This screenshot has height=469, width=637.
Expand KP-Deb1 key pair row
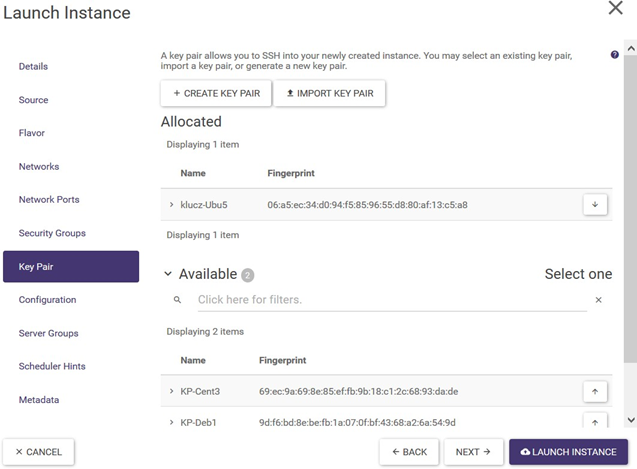[x=172, y=422]
